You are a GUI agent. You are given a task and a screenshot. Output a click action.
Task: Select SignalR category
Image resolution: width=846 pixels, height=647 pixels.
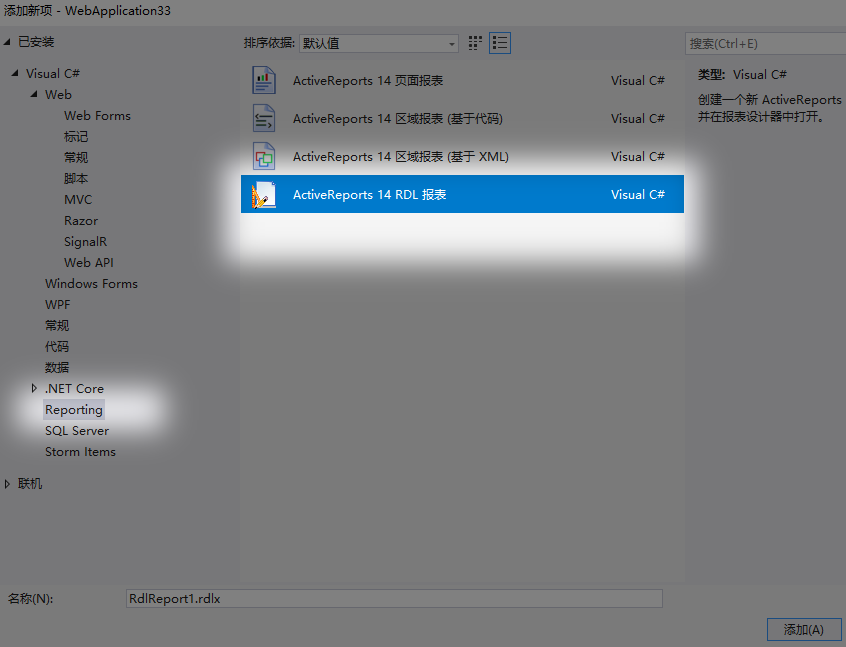coord(85,242)
